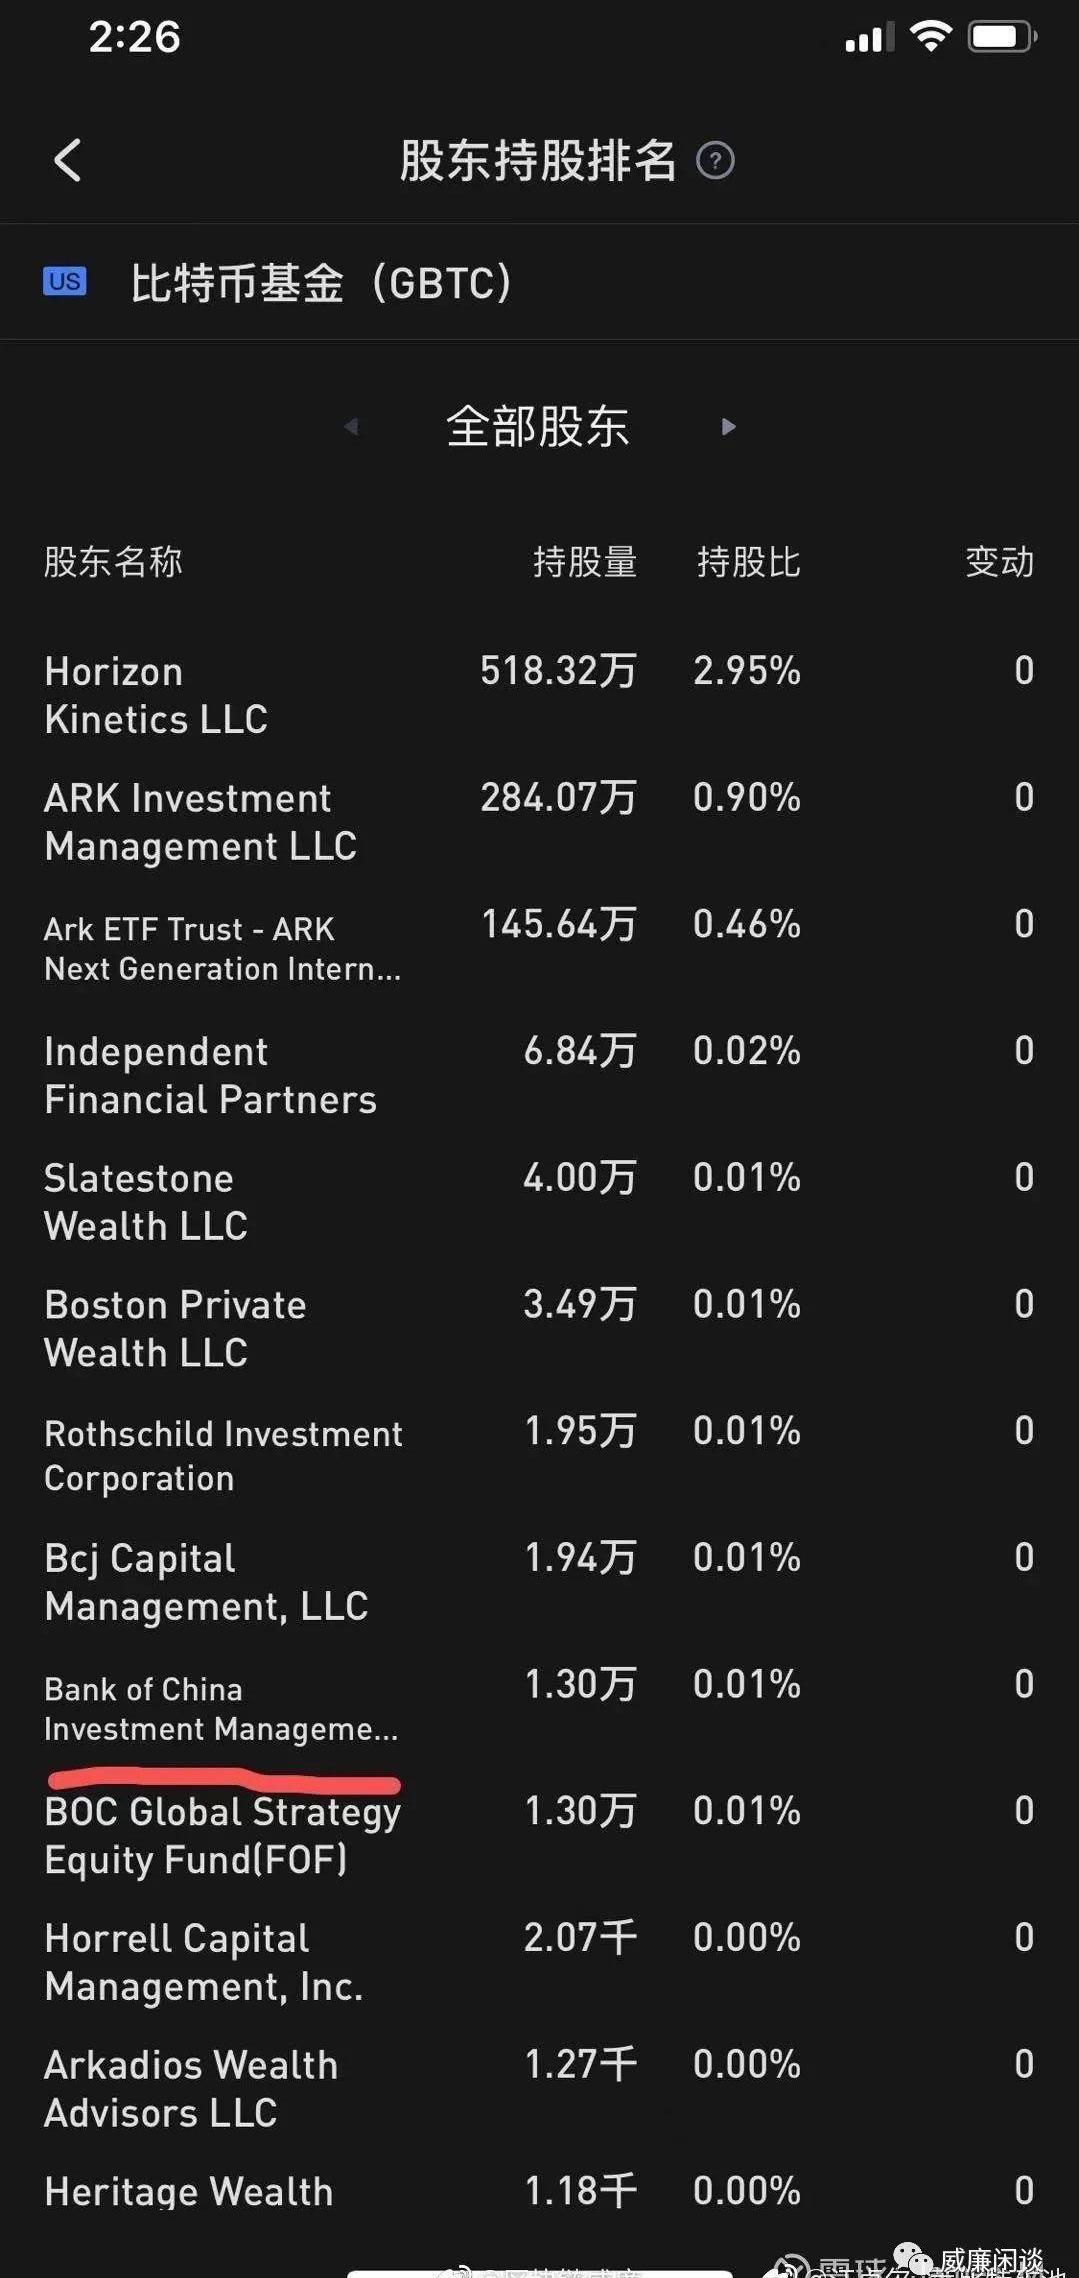Tap the blue US market badge
Screen dimensions: 1079x2278
(65, 281)
